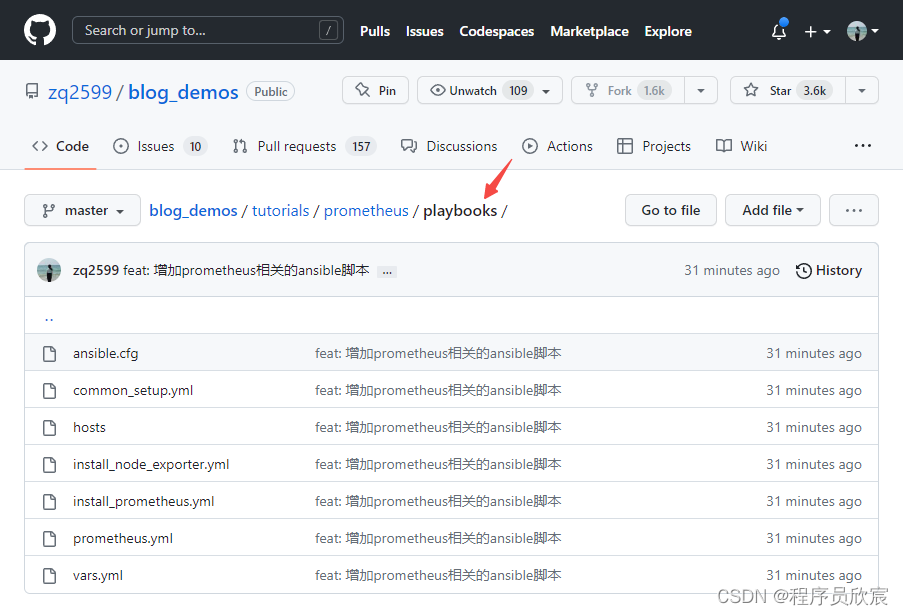Click Go to file button
The height and width of the screenshot is (615, 903).
coord(671,210)
